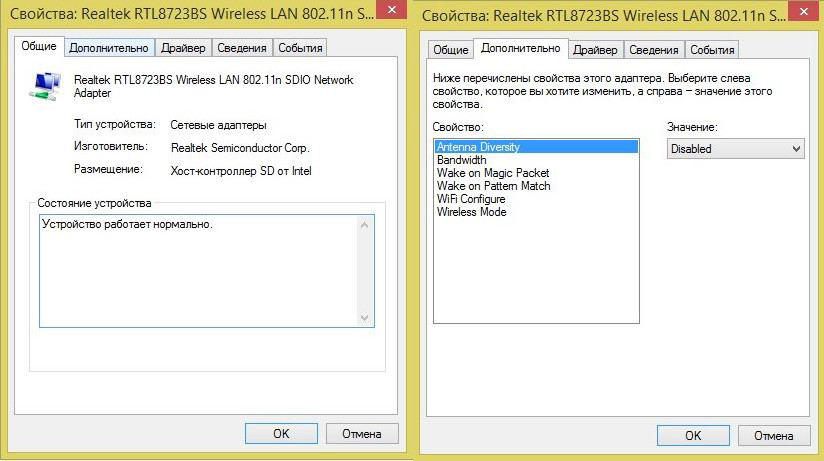Click Отмена in the device status dialog
The height and width of the screenshot is (461, 824).
[362, 434]
